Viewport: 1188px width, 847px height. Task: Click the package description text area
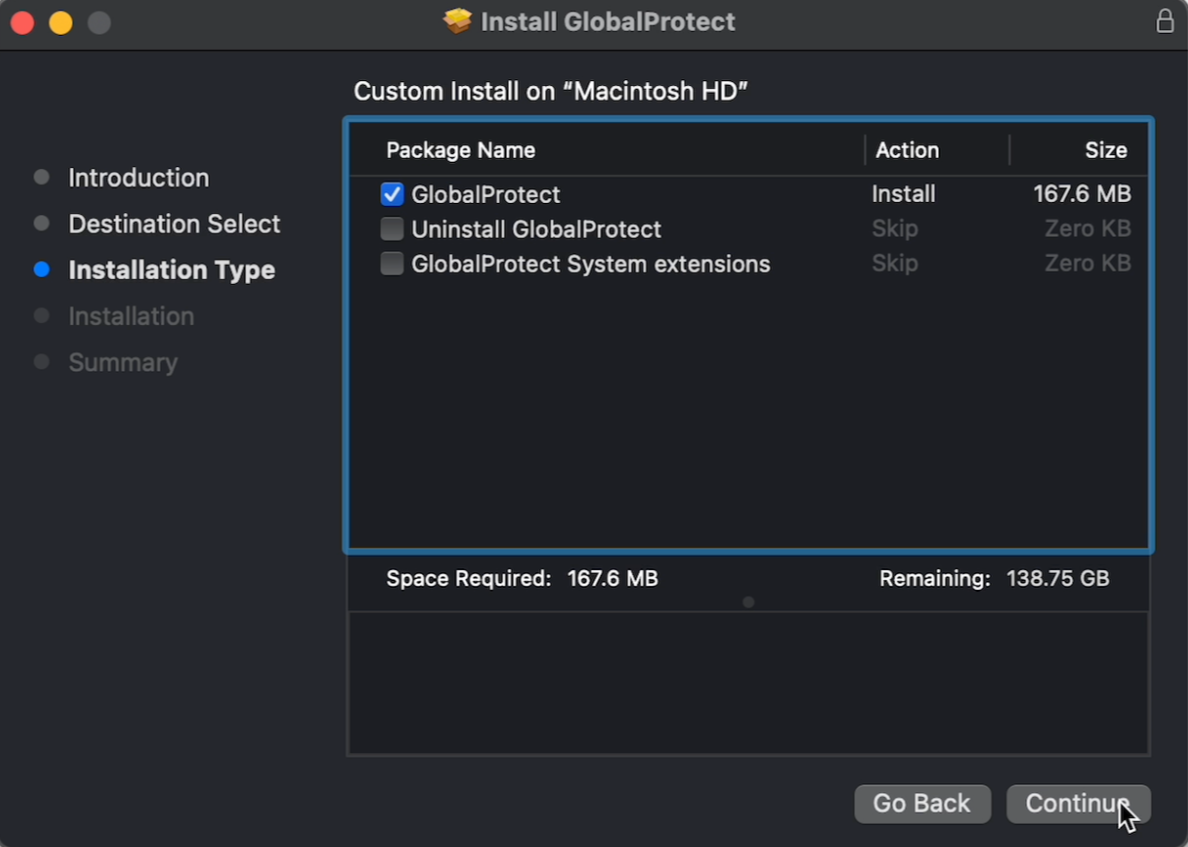coord(749,683)
